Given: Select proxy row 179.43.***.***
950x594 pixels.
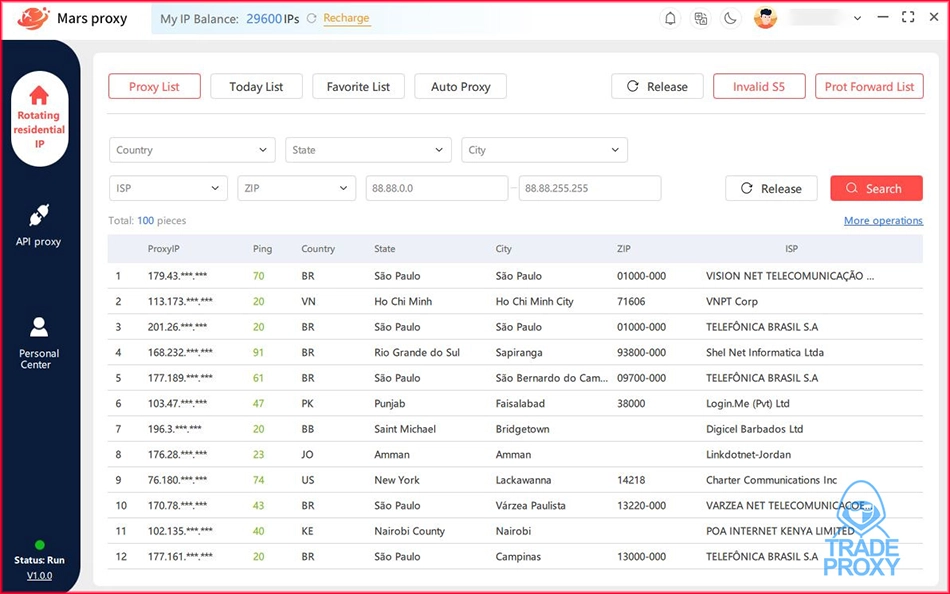Looking at the screenshot, I should 515,276.
